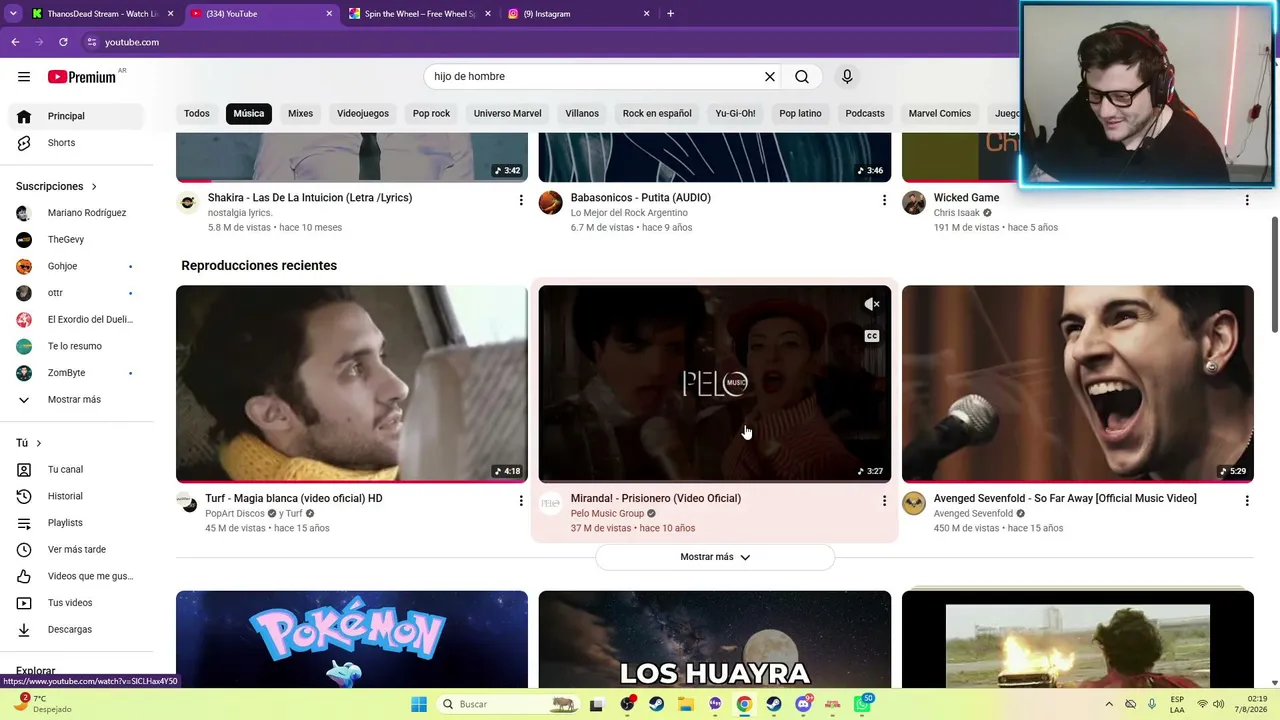Play the Pokémon video thumbnail
The height and width of the screenshot is (720, 1280).
(352, 639)
